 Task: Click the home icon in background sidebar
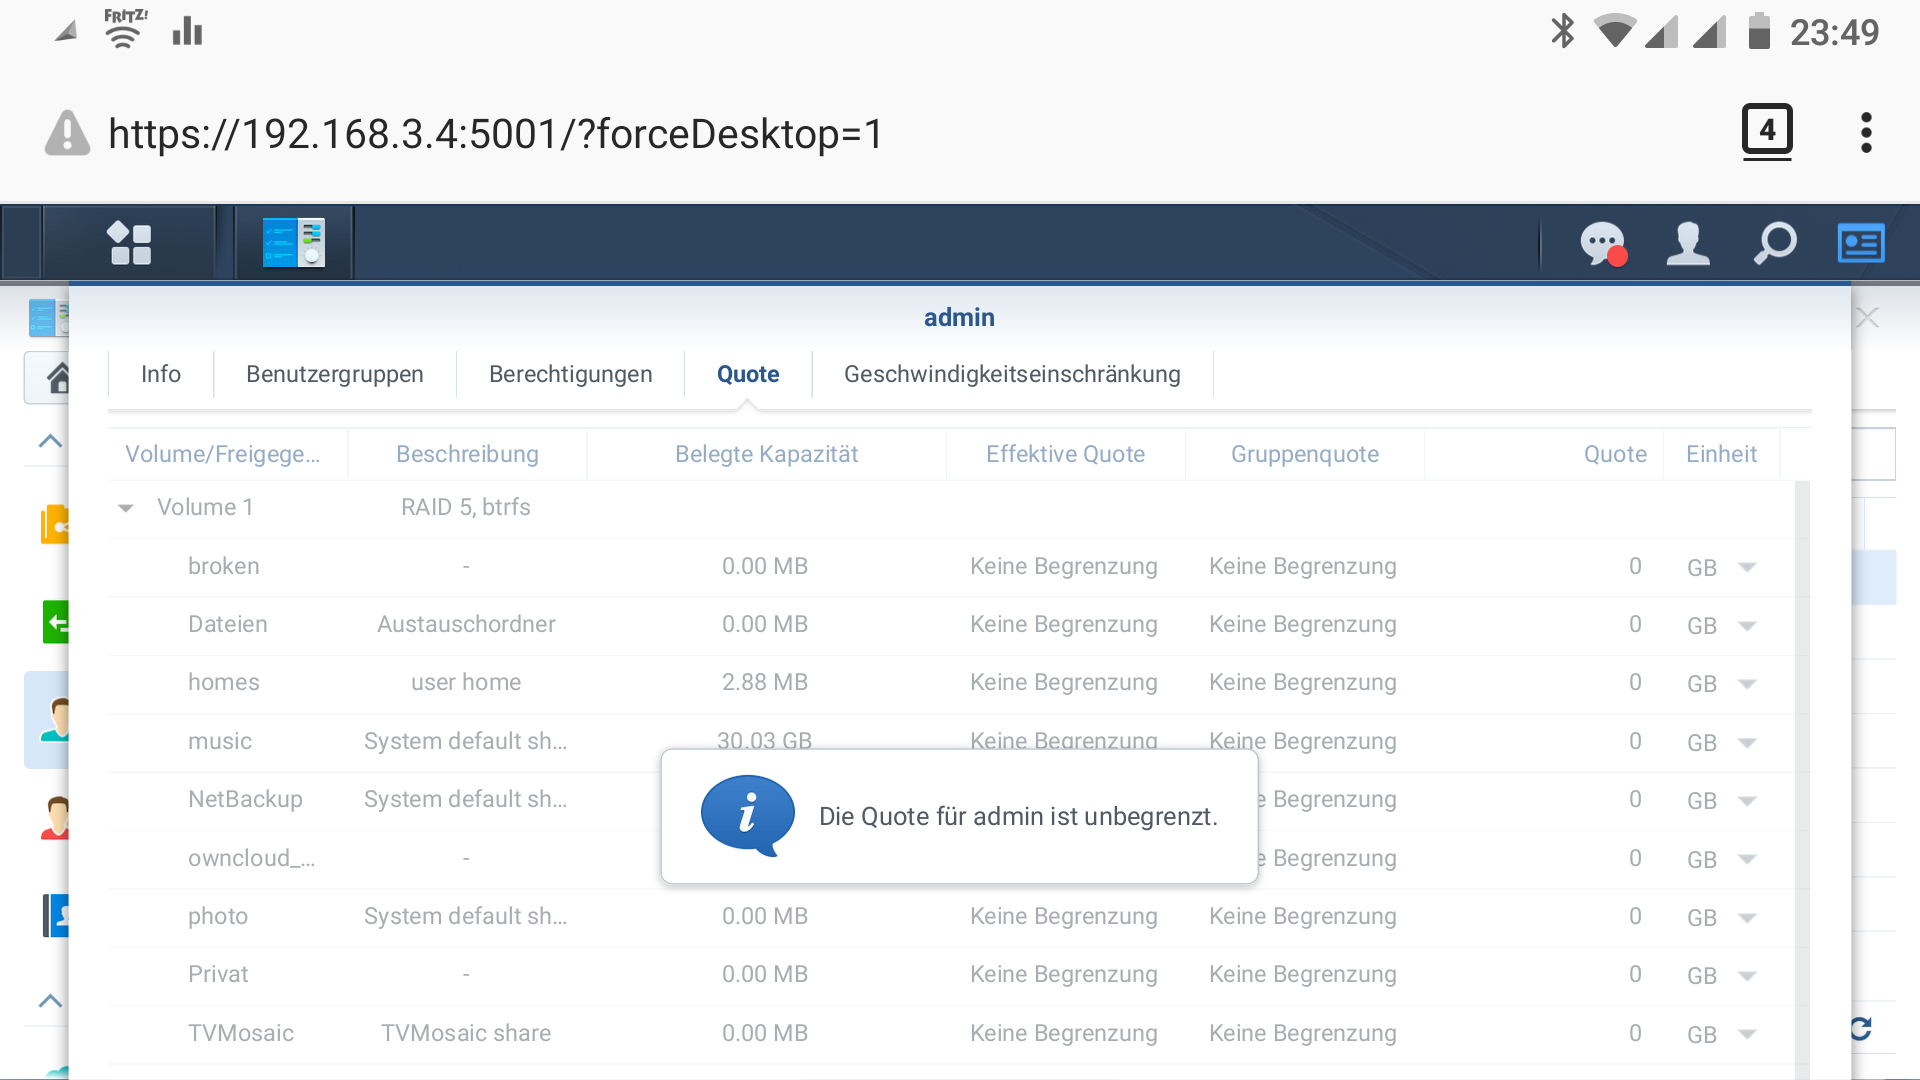coord(58,378)
